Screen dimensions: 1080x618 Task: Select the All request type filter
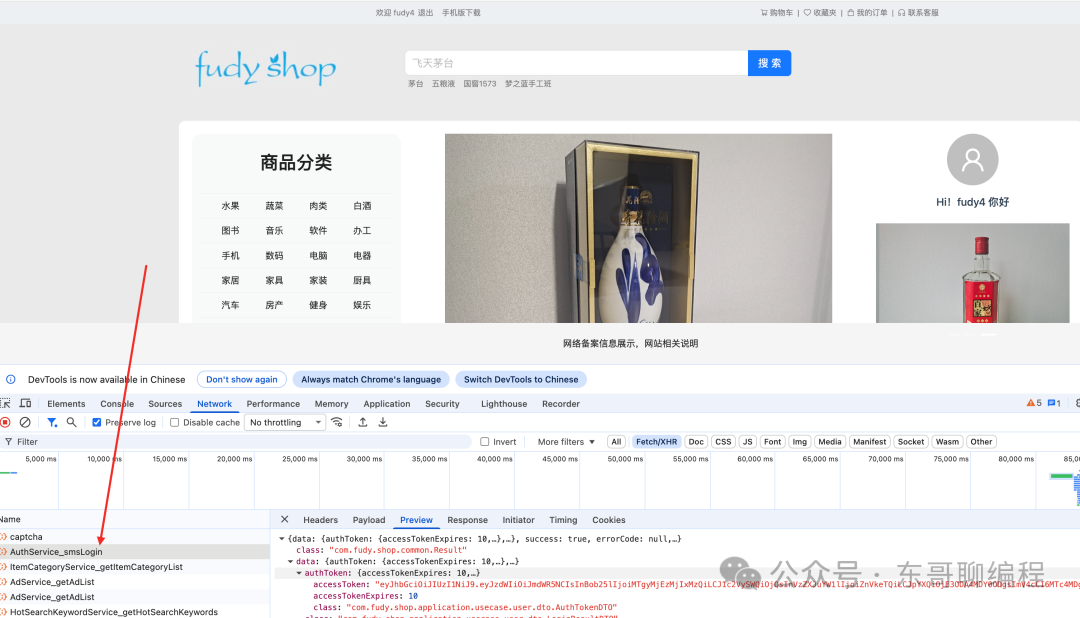click(616, 442)
